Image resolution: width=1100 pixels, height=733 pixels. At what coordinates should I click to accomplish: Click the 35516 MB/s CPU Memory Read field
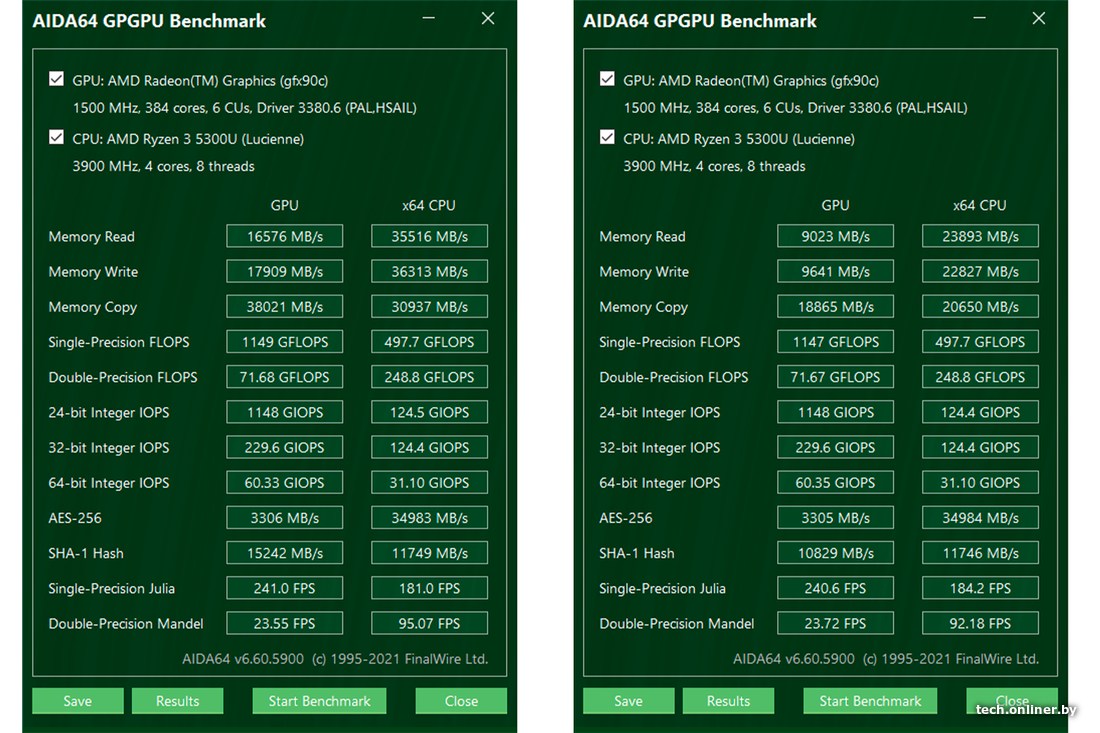click(429, 237)
